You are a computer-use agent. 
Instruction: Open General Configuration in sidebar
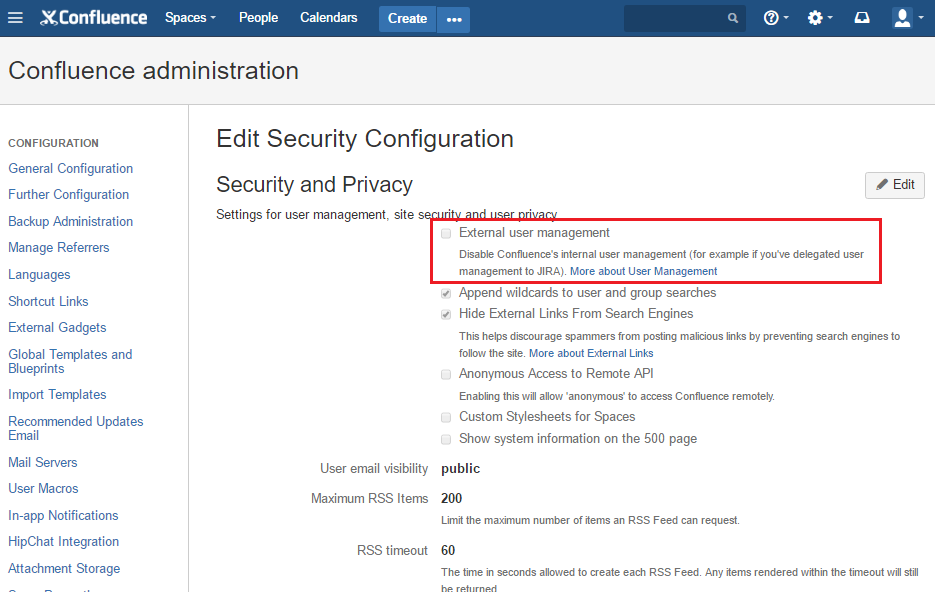coord(70,168)
